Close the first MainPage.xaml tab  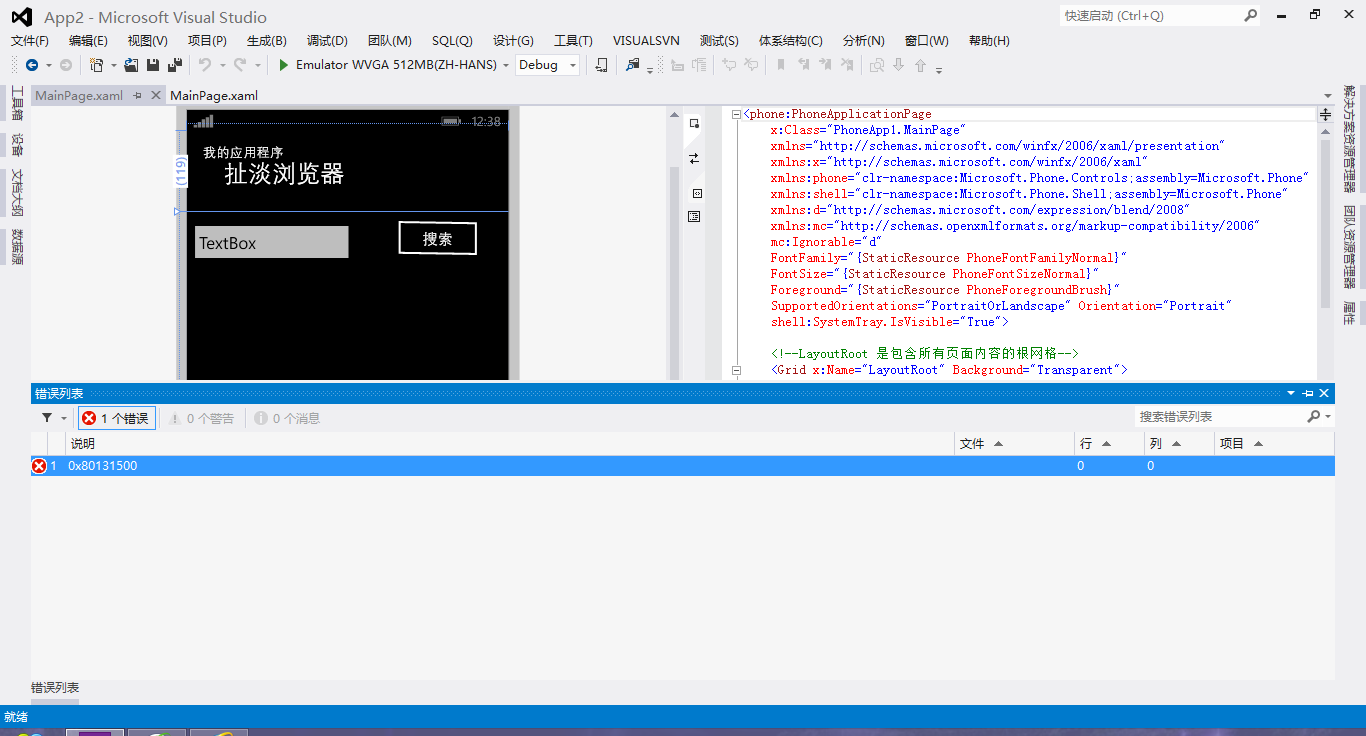point(155,95)
